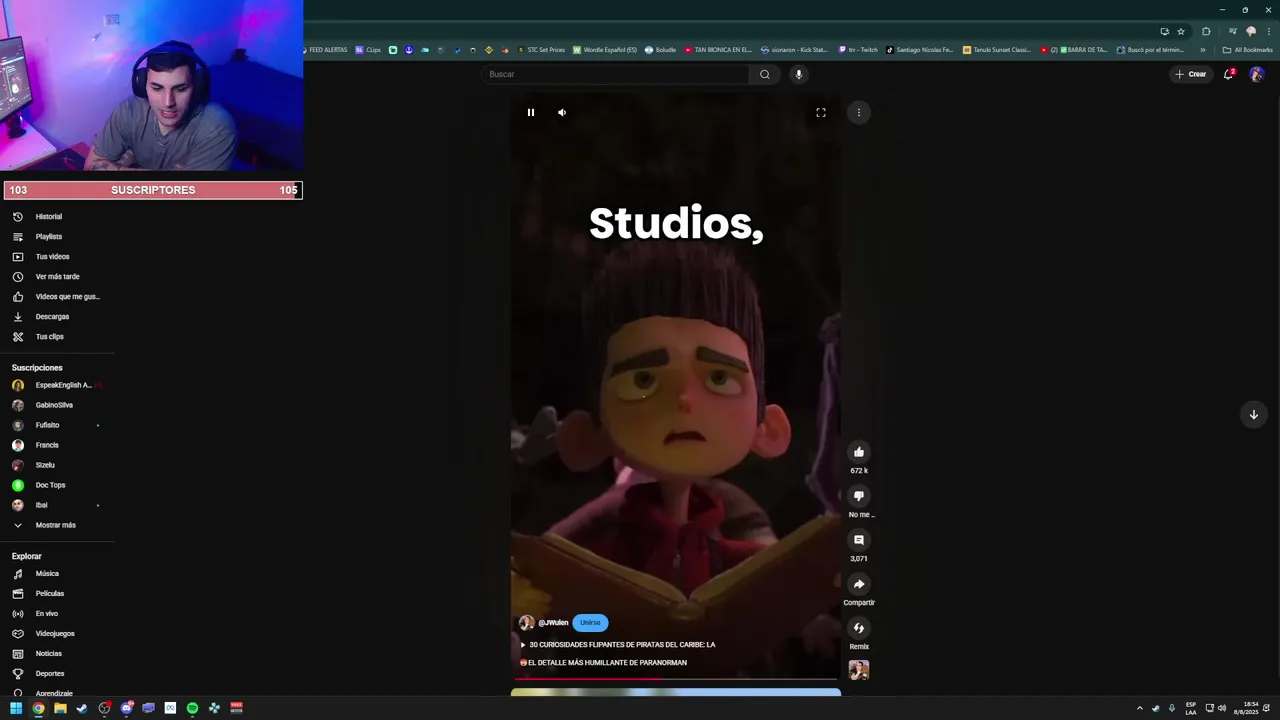Click the magnifier search button
1280x720 pixels.
coord(765,74)
